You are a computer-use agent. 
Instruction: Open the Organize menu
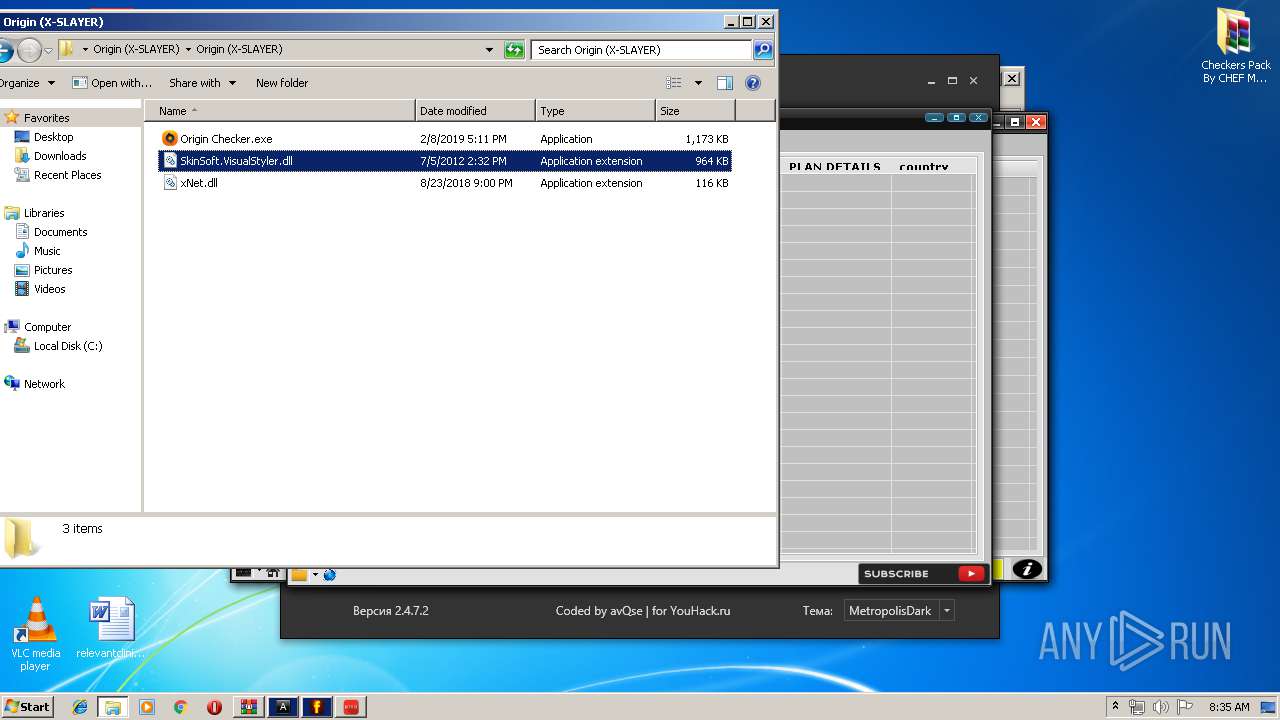pyautogui.click(x=27, y=83)
